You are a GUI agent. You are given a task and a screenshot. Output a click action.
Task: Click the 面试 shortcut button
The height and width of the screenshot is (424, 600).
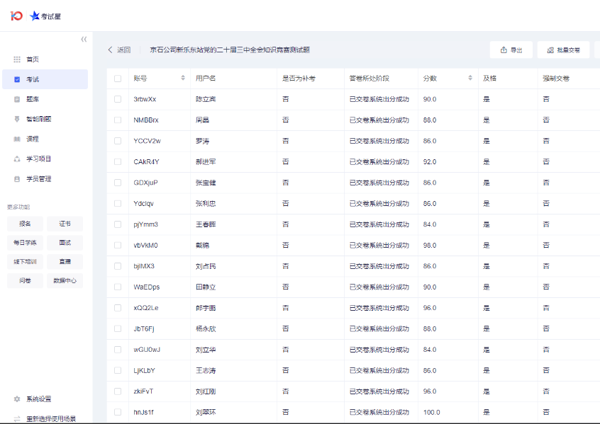[65, 243]
